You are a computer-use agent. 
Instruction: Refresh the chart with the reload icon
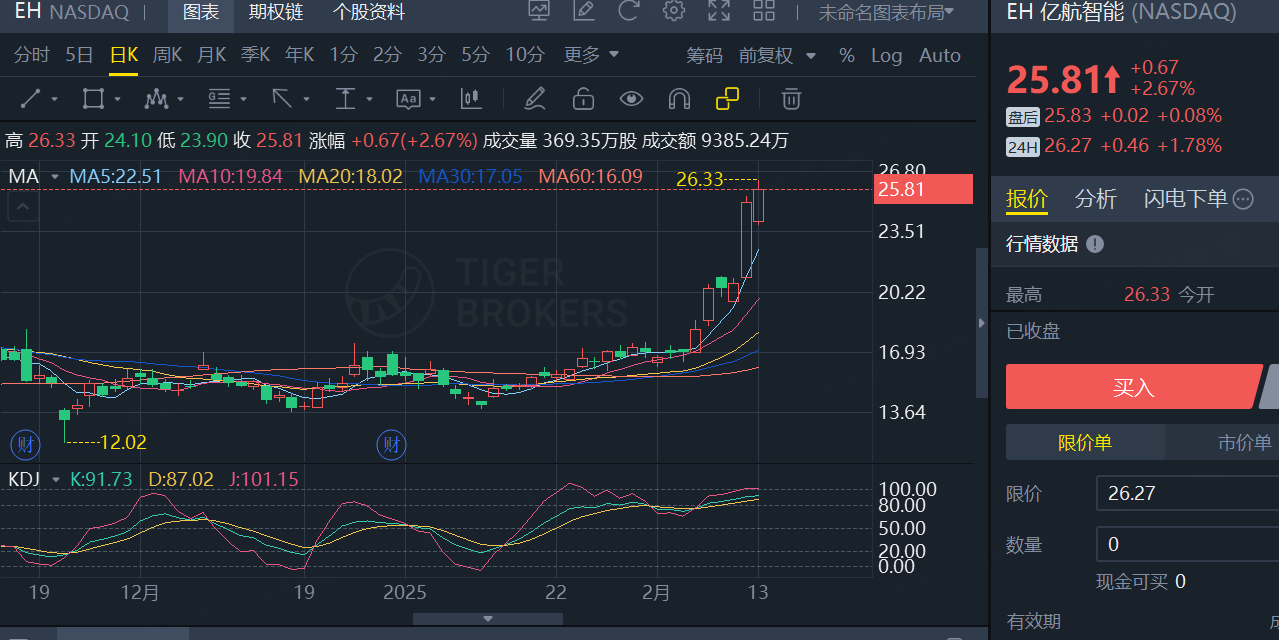pyautogui.click(x=629, y=12)
